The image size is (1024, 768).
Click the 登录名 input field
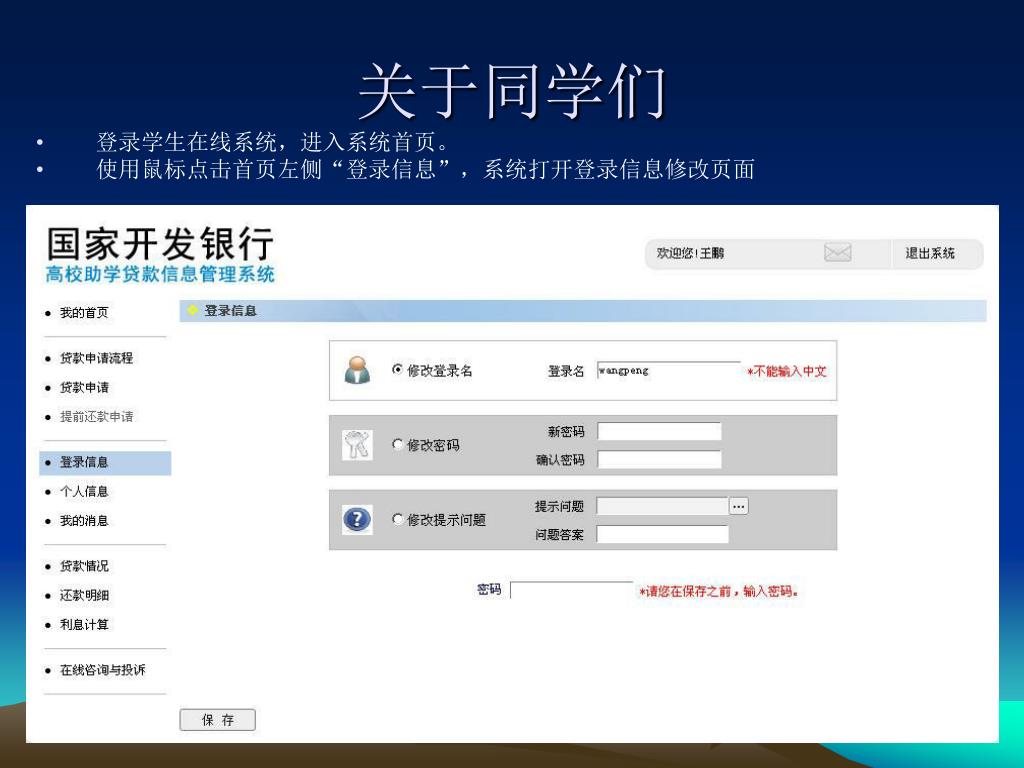(x=668, y=371)
